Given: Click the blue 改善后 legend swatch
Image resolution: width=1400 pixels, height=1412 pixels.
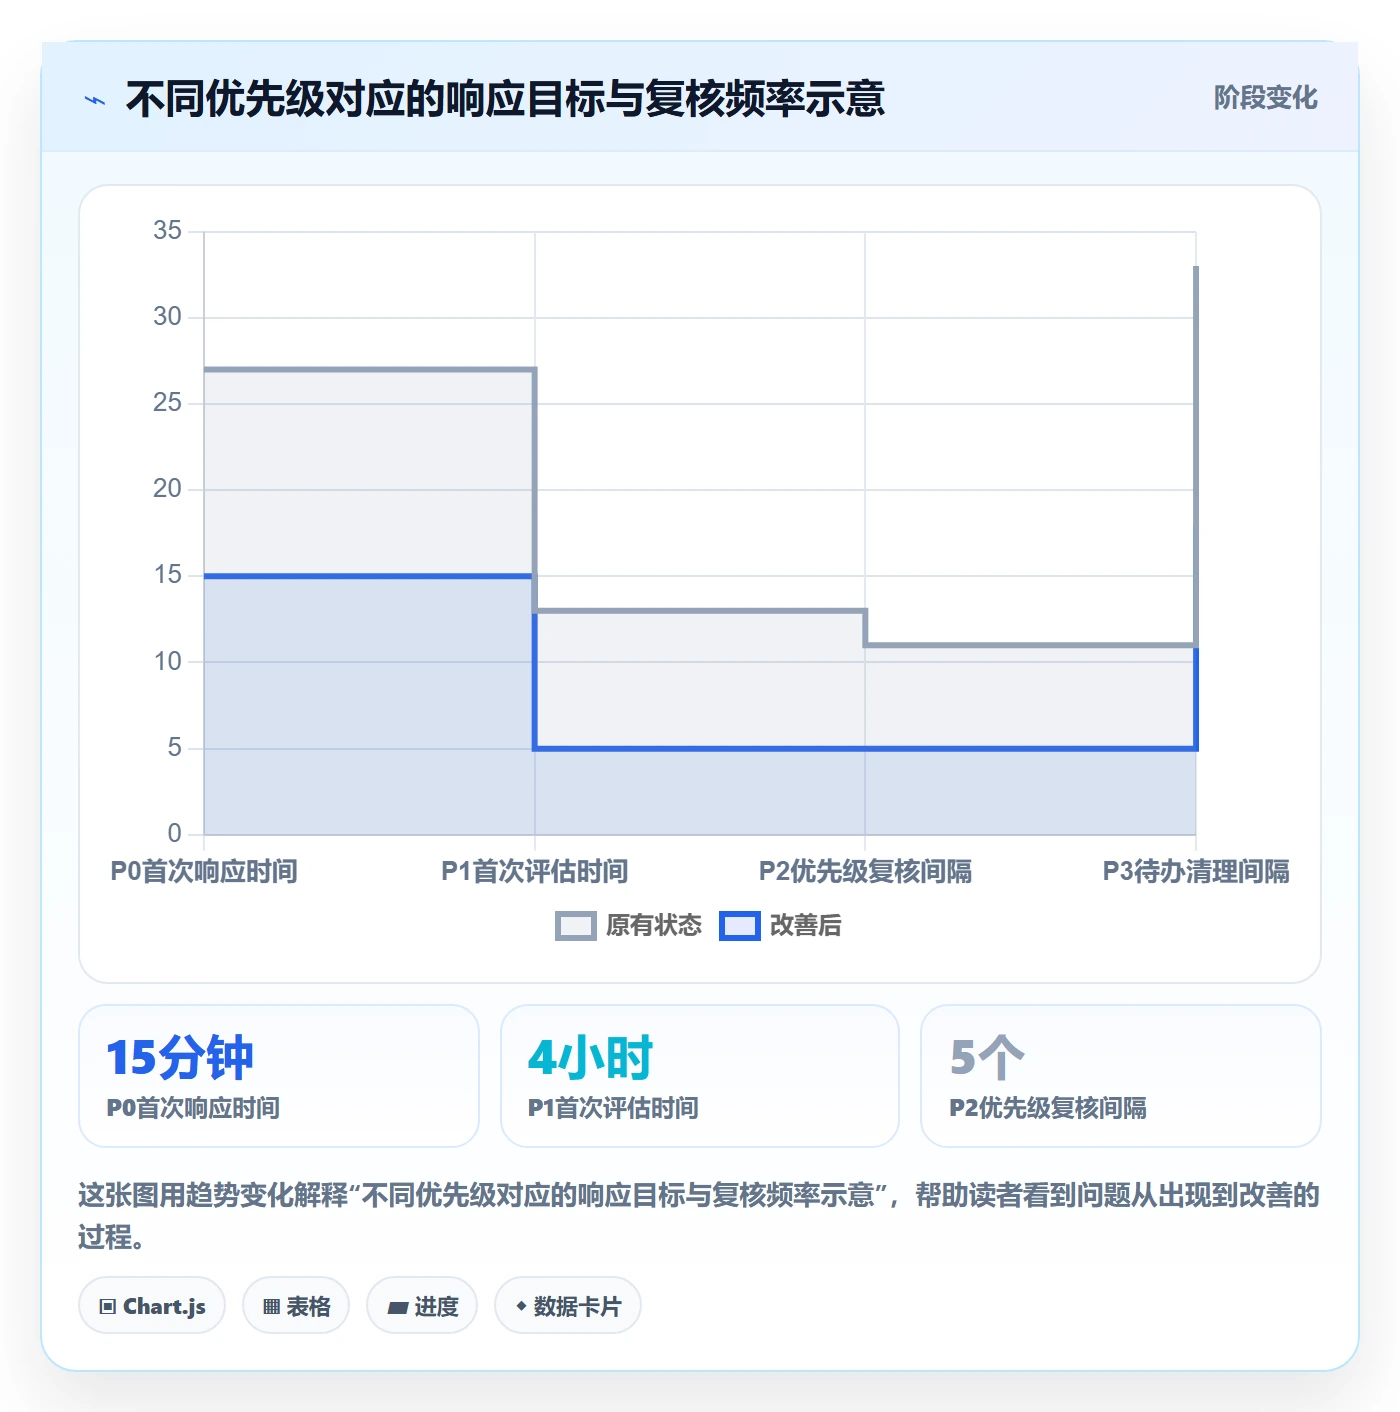Looking at the screenshot, I should tap(740, 926).
